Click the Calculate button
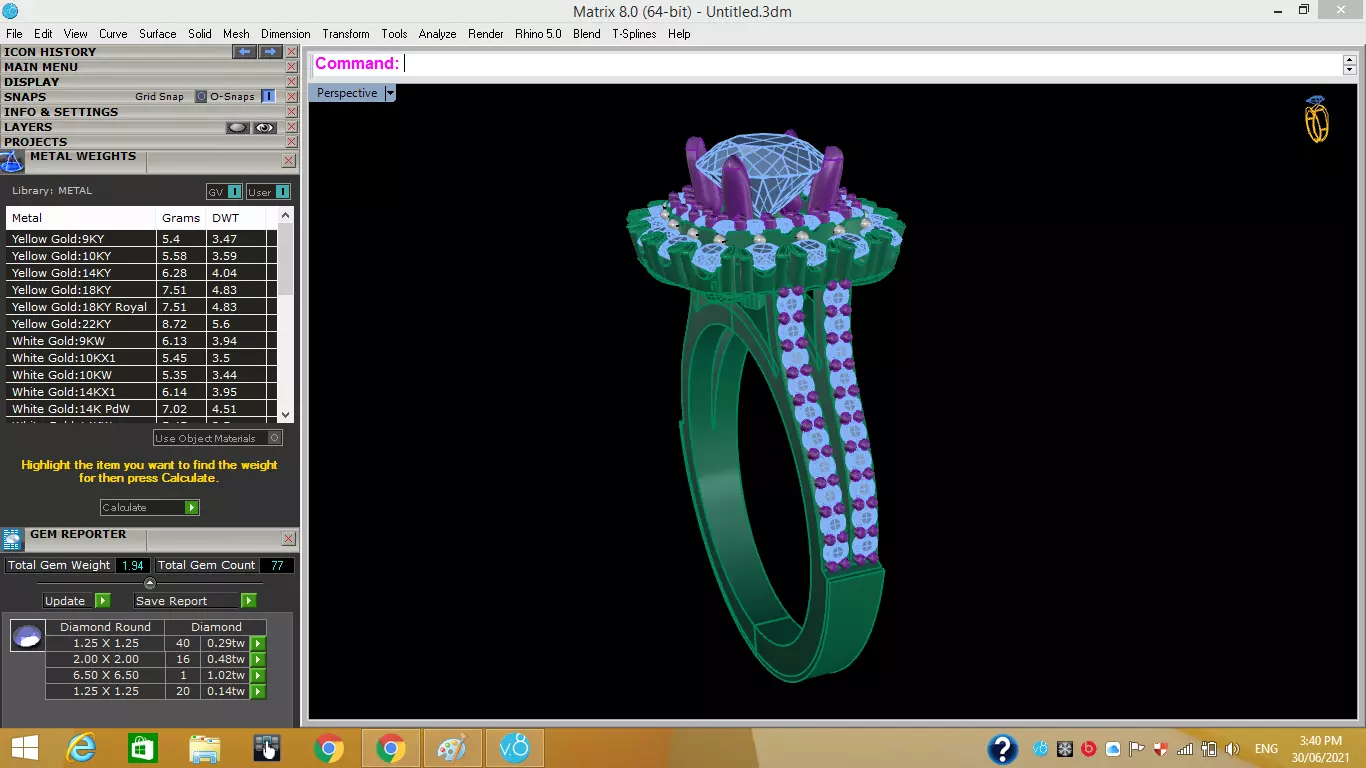Screen dimensions: 1366x768 (x=150, y=508)
